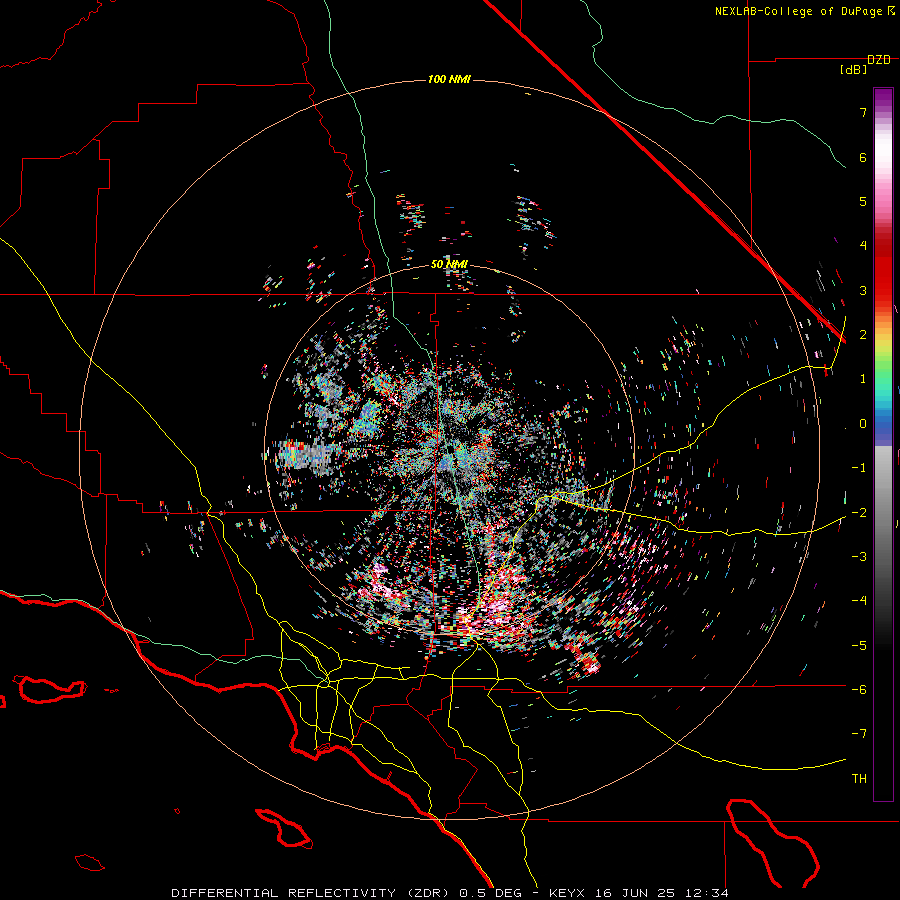
Task: Click the 5 dB scale value
Action: coord(863,201)
